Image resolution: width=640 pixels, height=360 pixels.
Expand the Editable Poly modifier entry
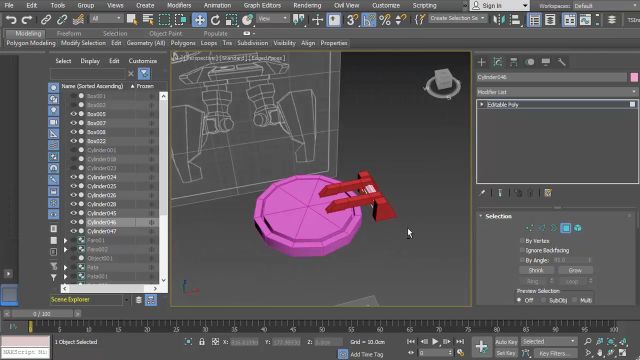tap(482, 104)
